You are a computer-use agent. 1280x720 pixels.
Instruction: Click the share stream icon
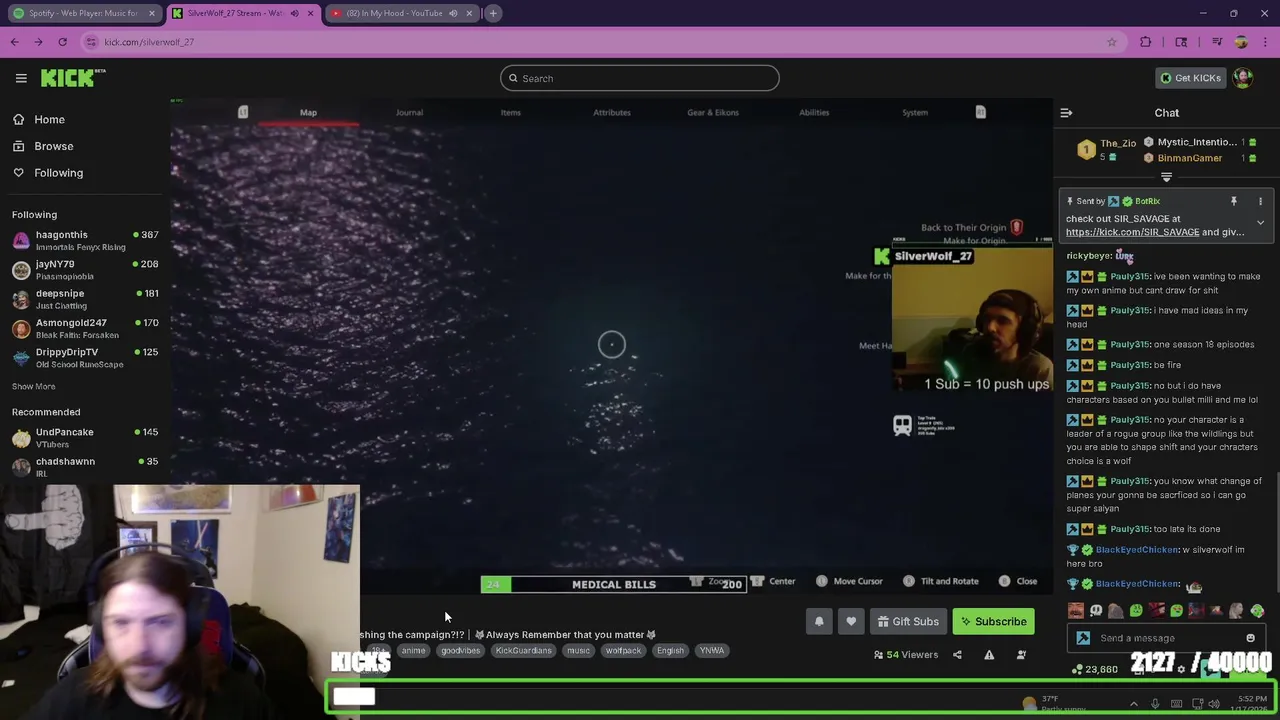tap(957, 655)
